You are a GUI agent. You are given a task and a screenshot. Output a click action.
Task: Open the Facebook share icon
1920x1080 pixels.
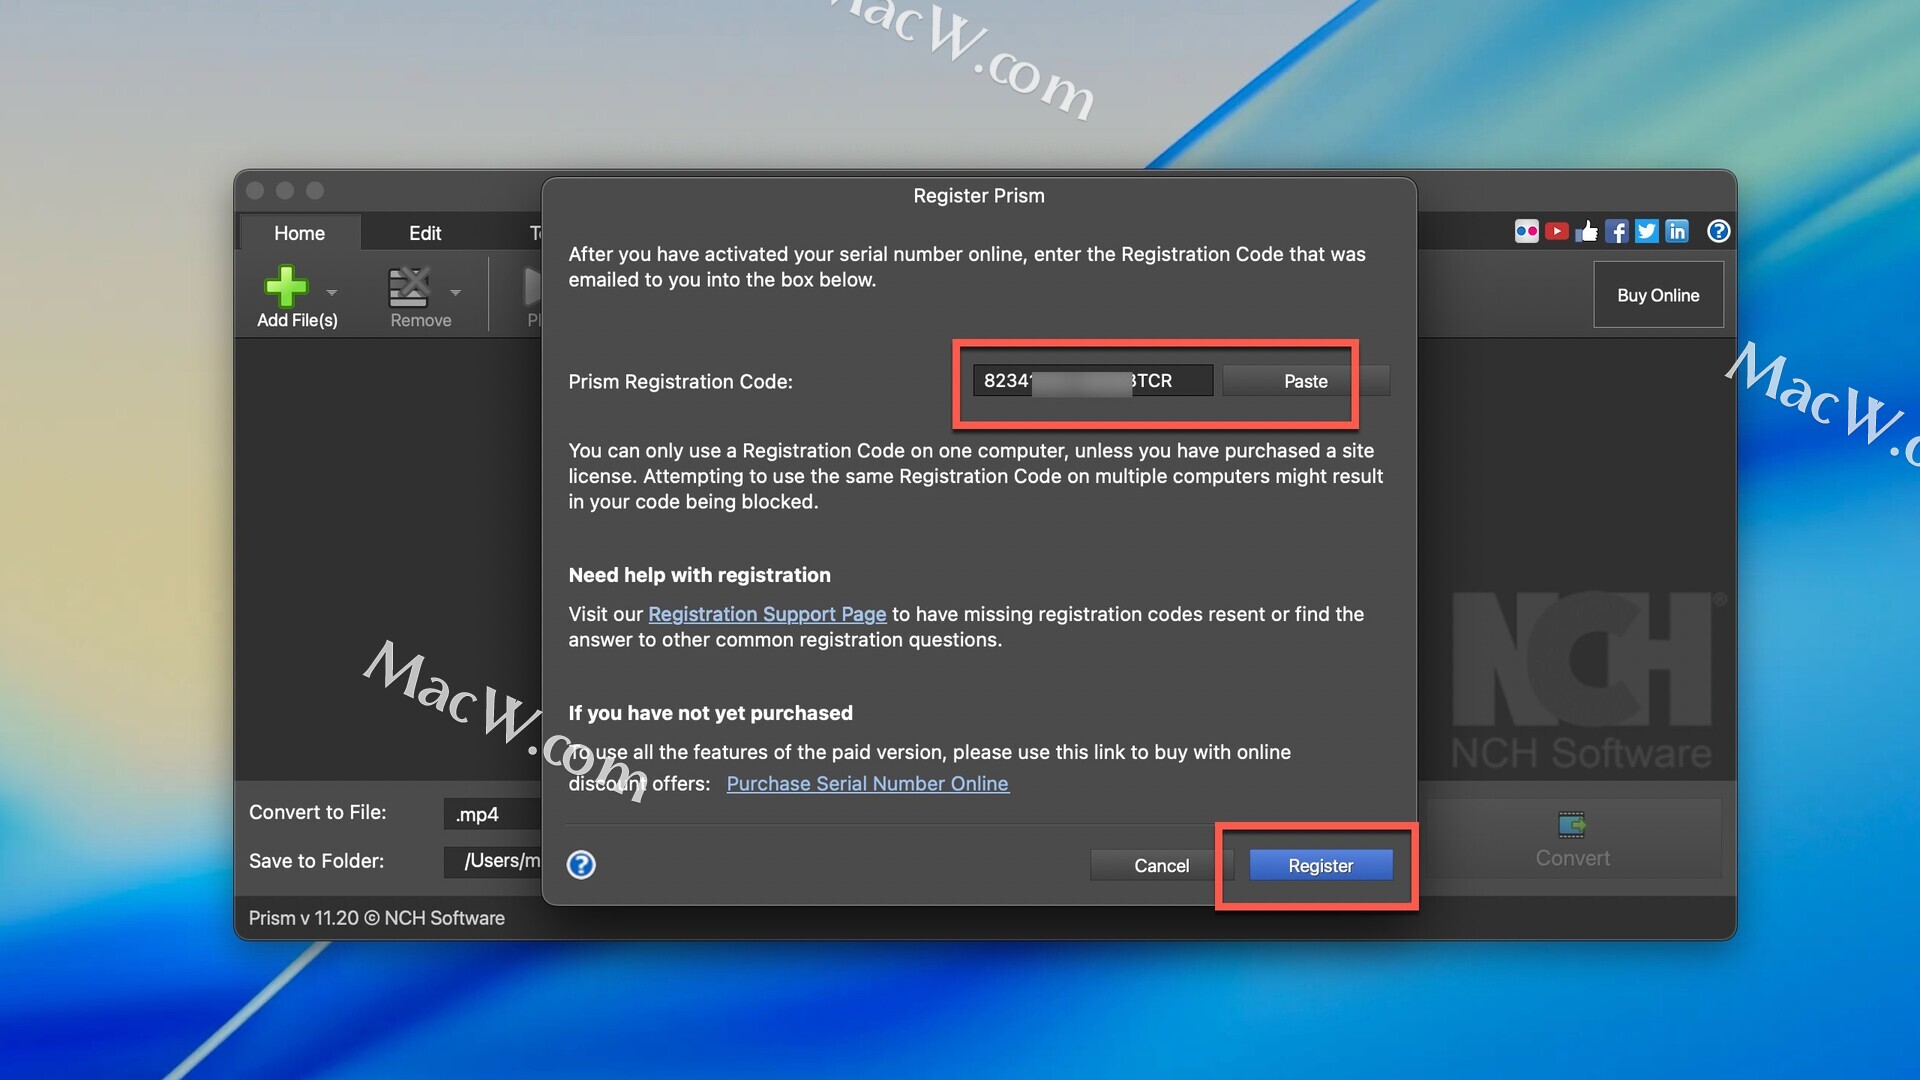click(1617, 232)
